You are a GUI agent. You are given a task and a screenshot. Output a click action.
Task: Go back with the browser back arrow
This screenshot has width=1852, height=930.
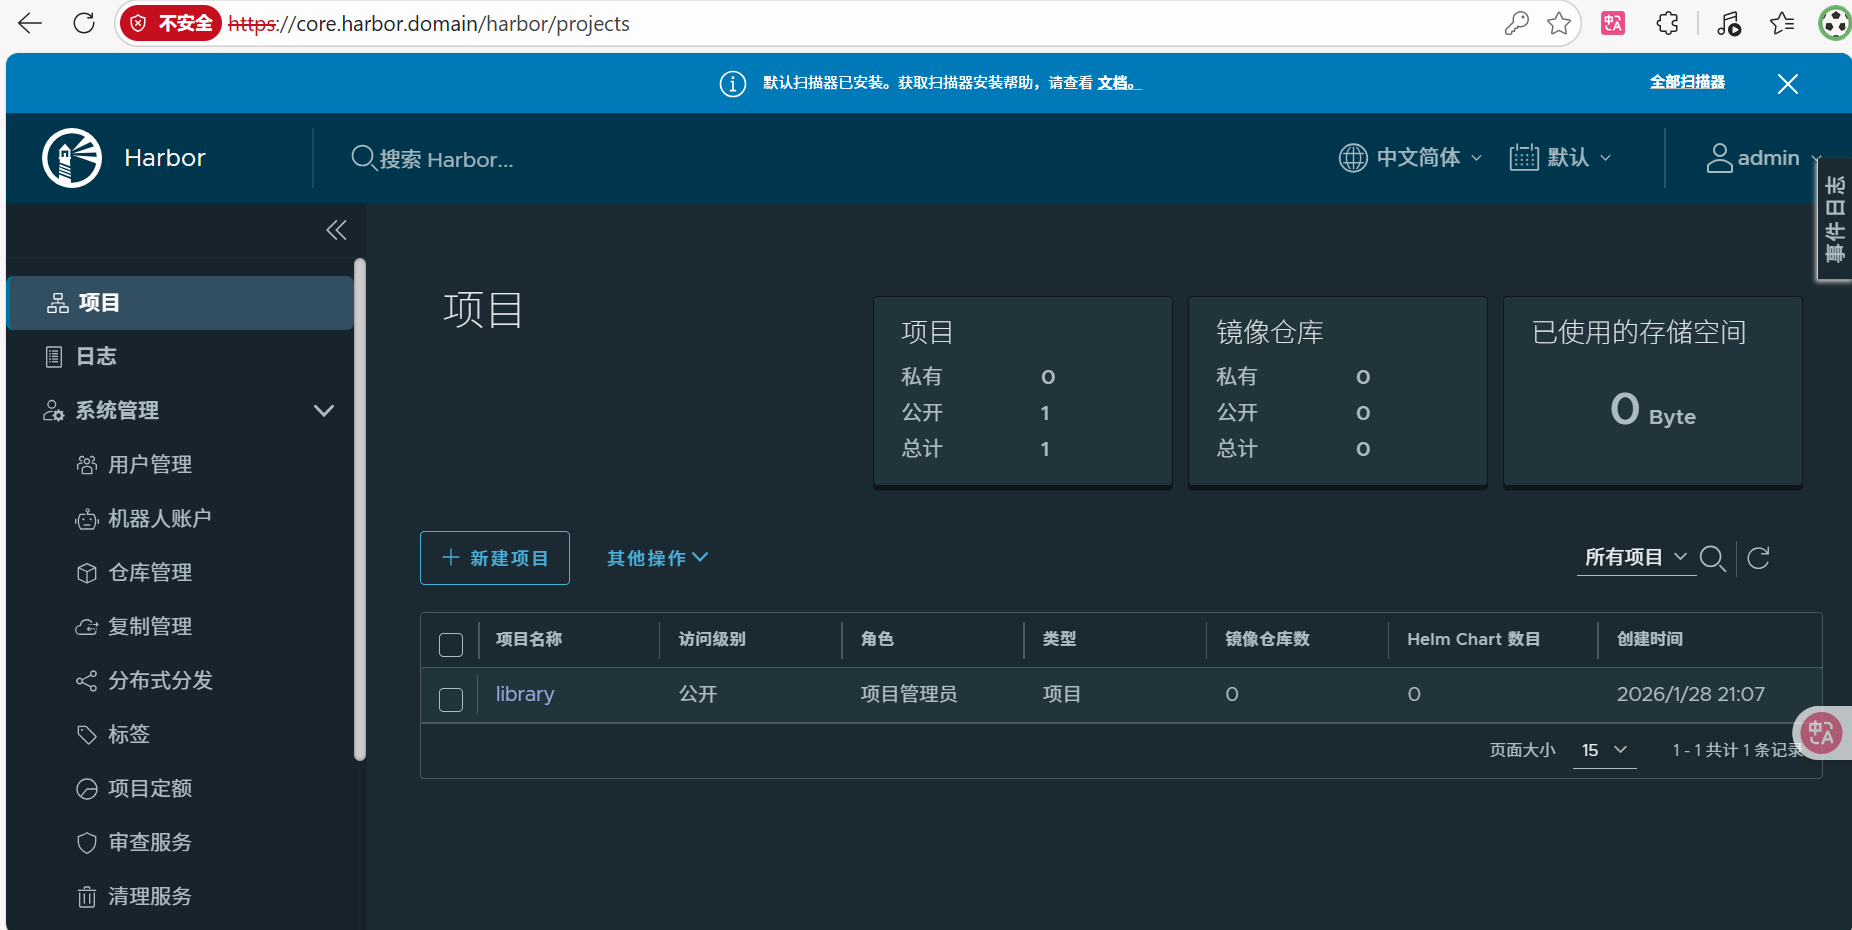(x=30, y=23)
